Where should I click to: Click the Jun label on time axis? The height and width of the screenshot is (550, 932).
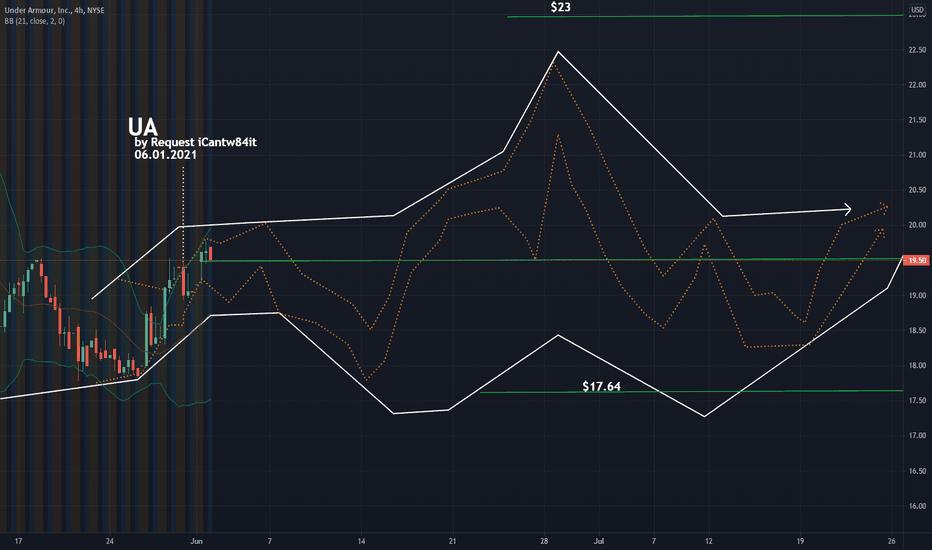pos(196,541)
